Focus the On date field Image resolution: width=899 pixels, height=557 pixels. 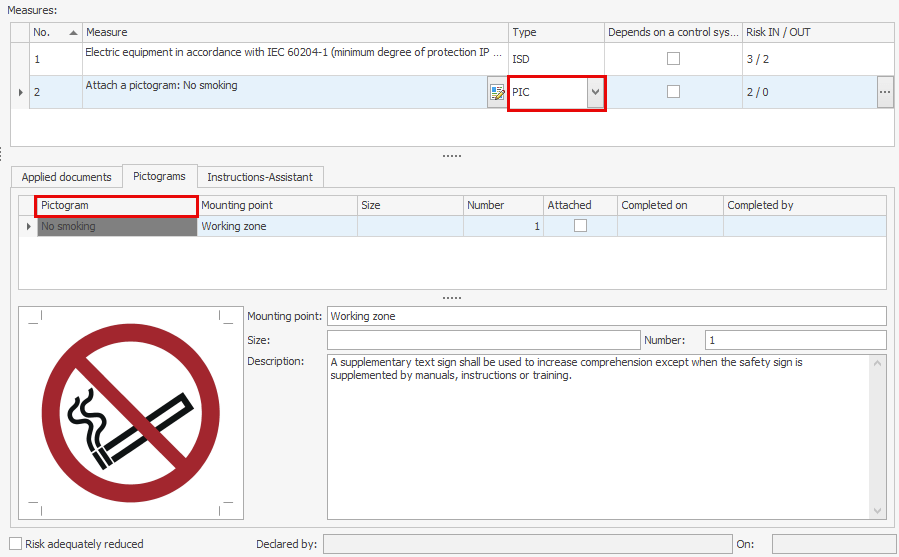pyautogui.click(x=834, y=544)
